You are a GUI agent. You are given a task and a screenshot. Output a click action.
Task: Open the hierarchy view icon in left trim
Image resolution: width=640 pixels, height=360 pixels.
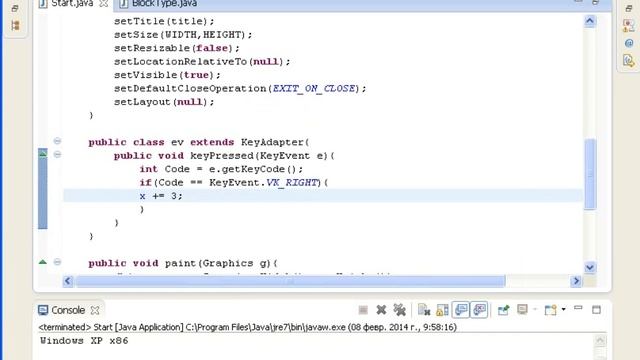click(x=16, y=25)
